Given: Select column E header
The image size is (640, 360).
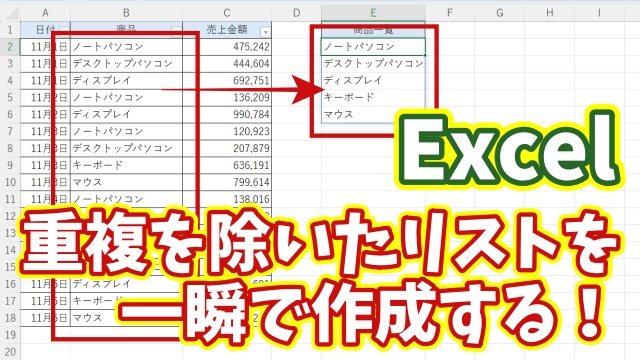Looking at the screenshot, I should [x=373, y=13].
